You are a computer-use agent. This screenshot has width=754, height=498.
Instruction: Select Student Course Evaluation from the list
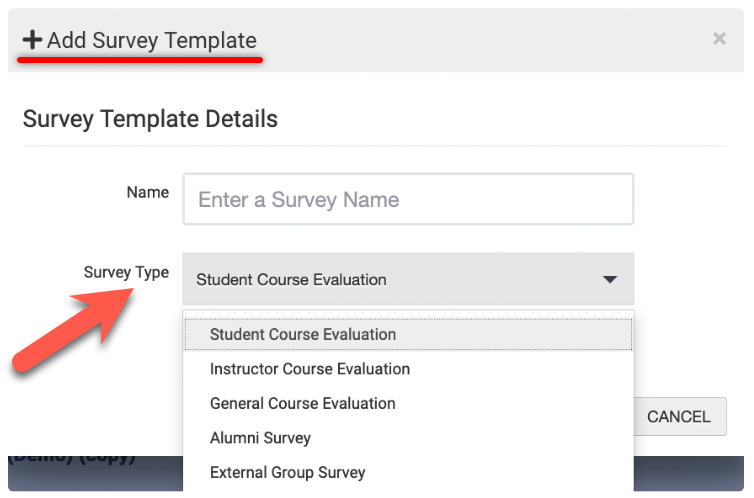[x=303, y=334]
